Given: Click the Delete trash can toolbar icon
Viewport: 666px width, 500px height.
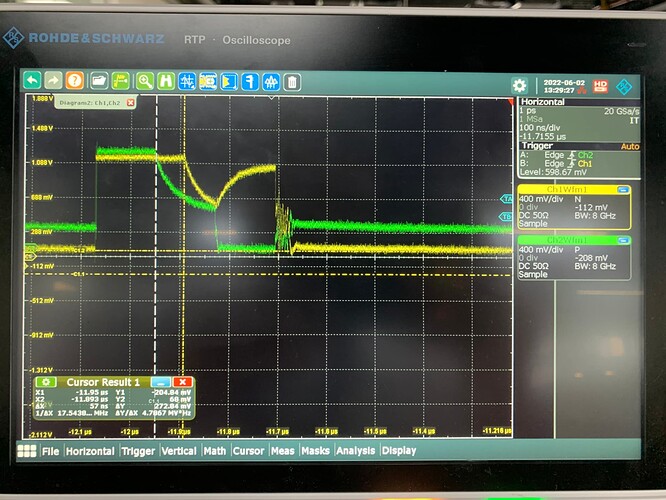Looking at the screenshot, I should pyautogui.click(x=292, y=82).
